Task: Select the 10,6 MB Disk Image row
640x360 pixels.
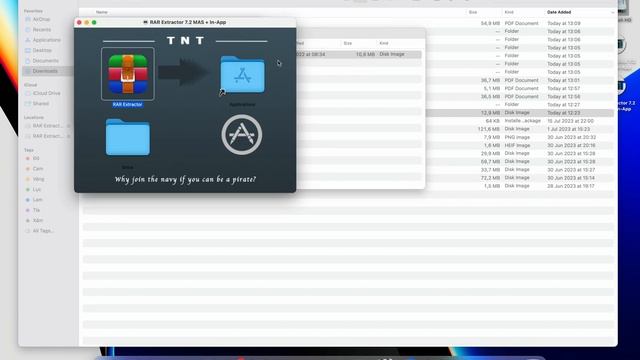Action: coord(359,54)
